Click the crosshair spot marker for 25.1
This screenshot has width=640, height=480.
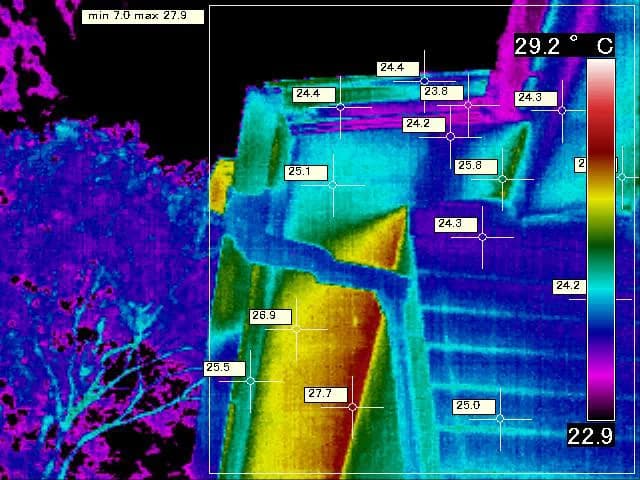[x=333, y=185]
